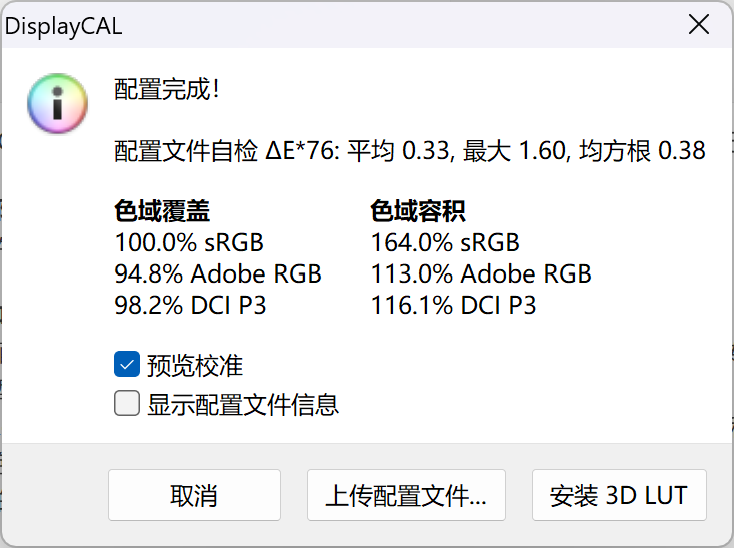
Task: Click the DisplayCAL title bar text
Action: click(63, 26)
